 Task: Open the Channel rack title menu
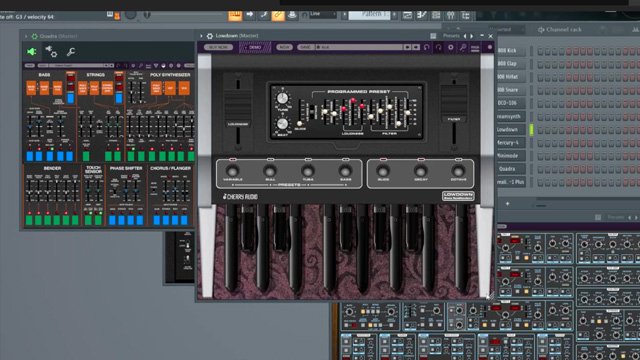559,29
